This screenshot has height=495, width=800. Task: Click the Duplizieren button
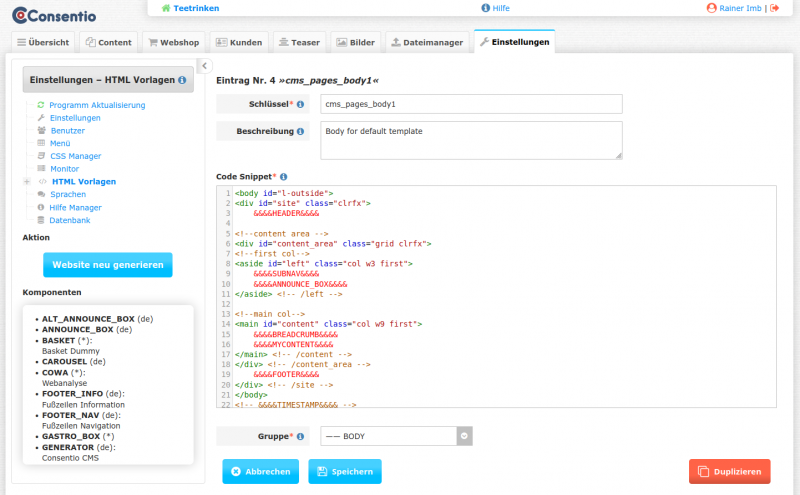point(729,472)
